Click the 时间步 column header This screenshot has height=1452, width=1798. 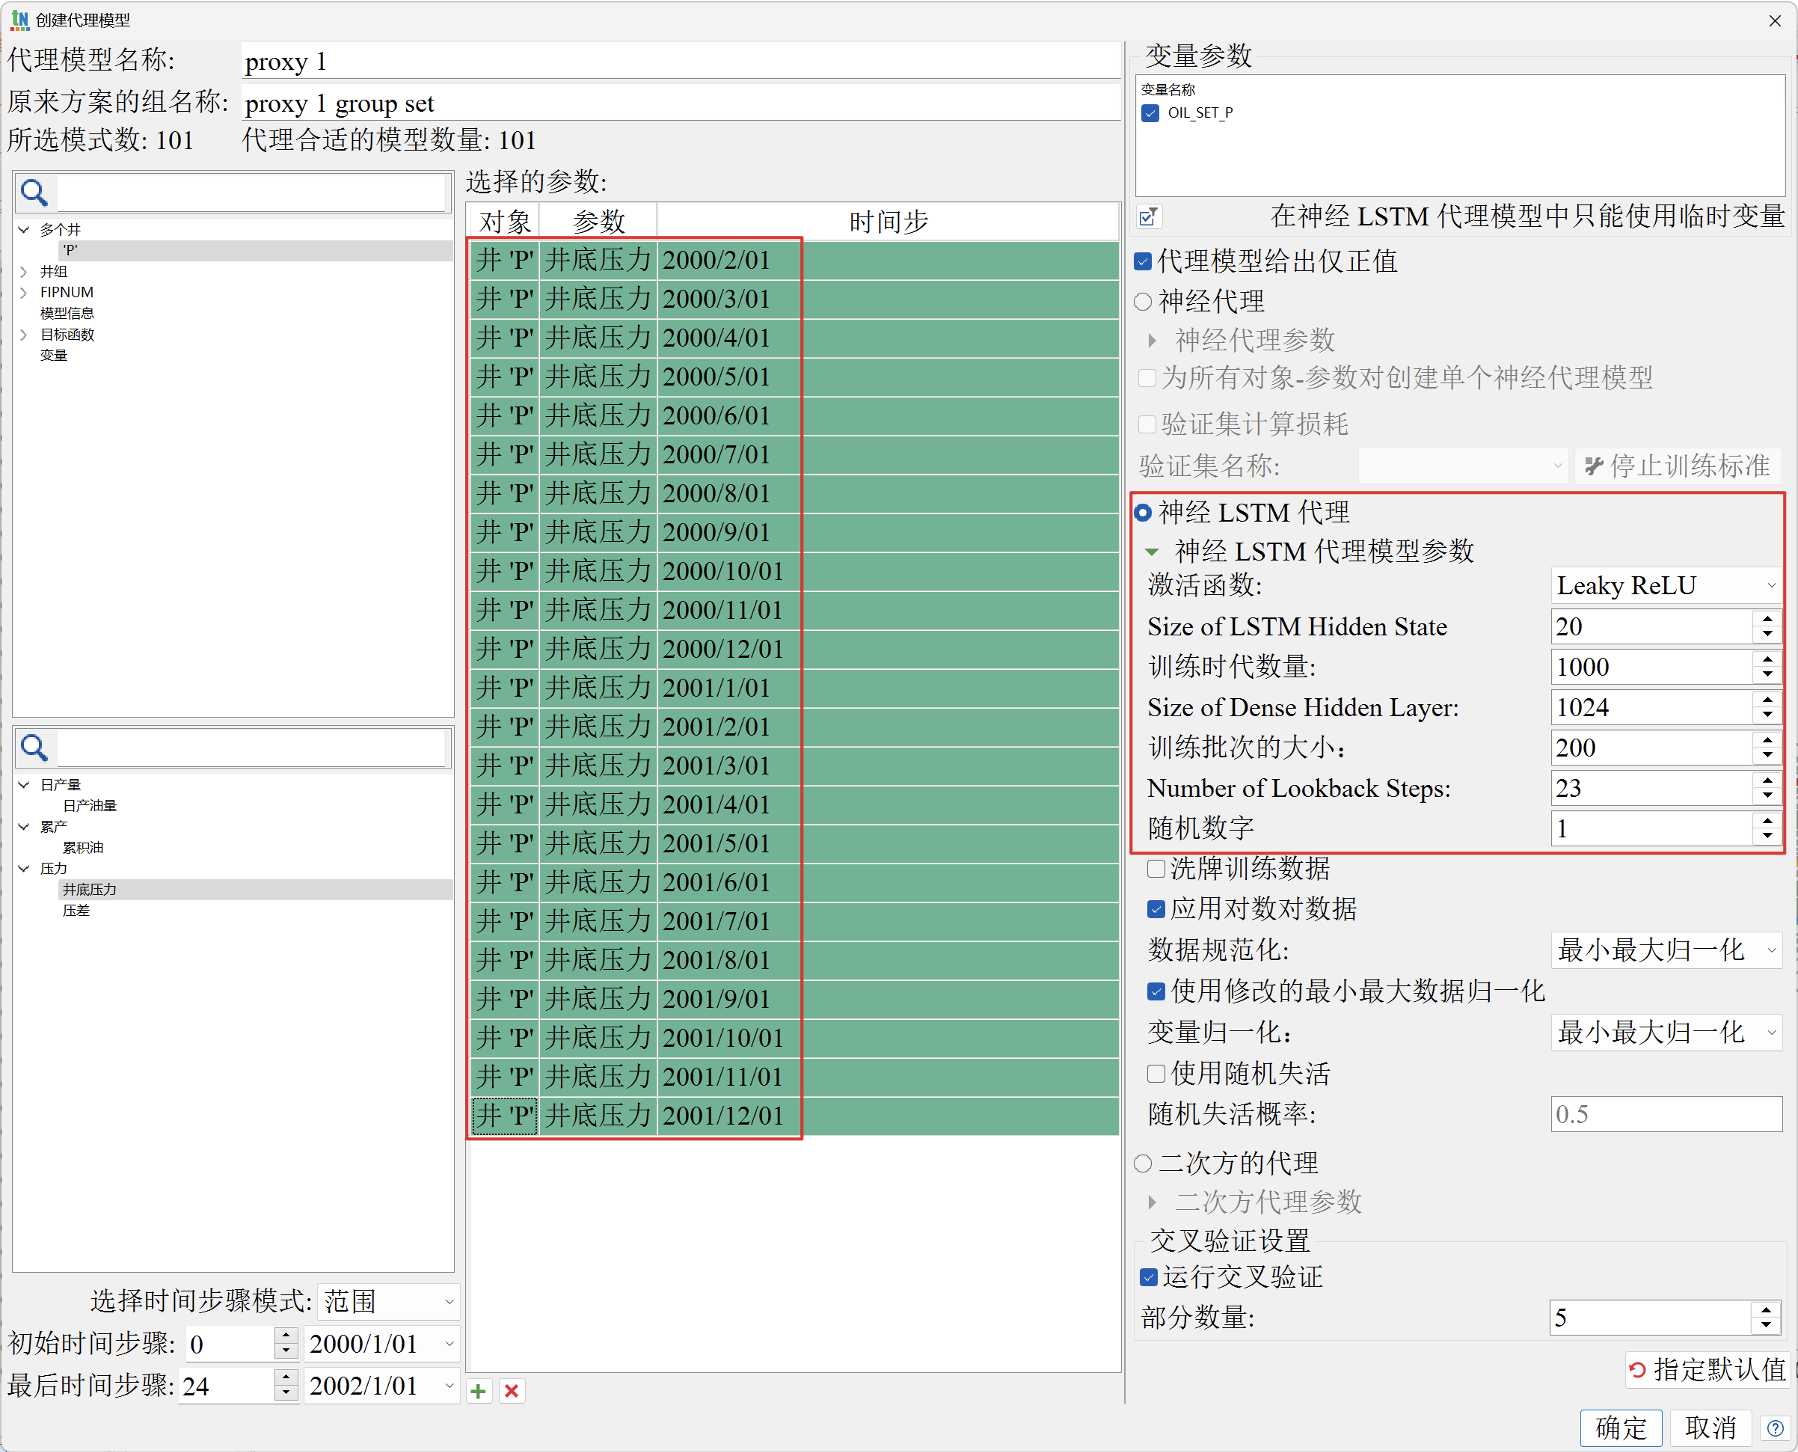pyautogui.click(x=888, y=221)
